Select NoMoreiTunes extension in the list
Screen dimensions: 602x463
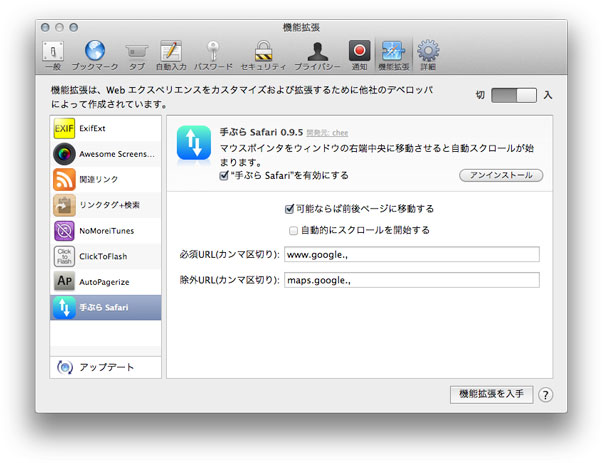(106, 231)
